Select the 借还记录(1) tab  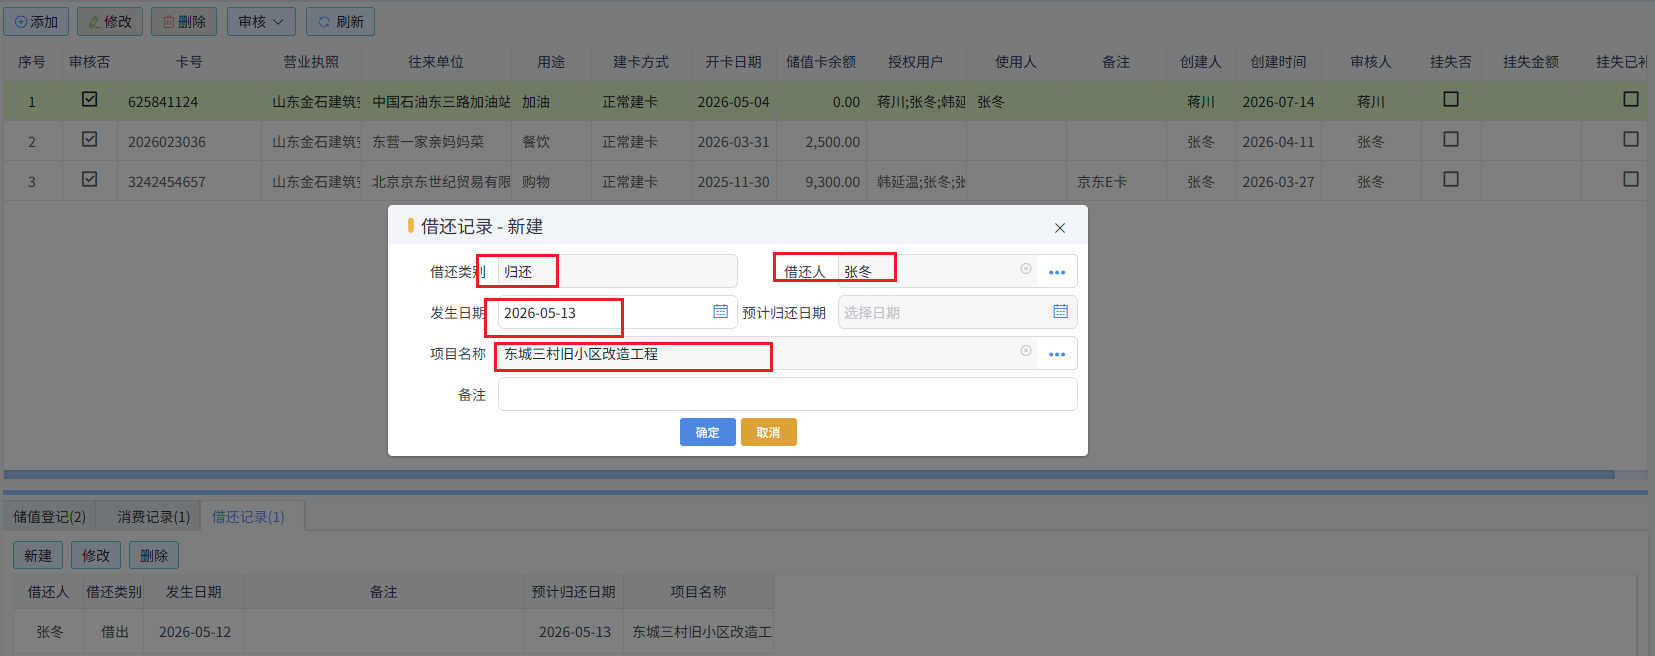coord(248,517)
